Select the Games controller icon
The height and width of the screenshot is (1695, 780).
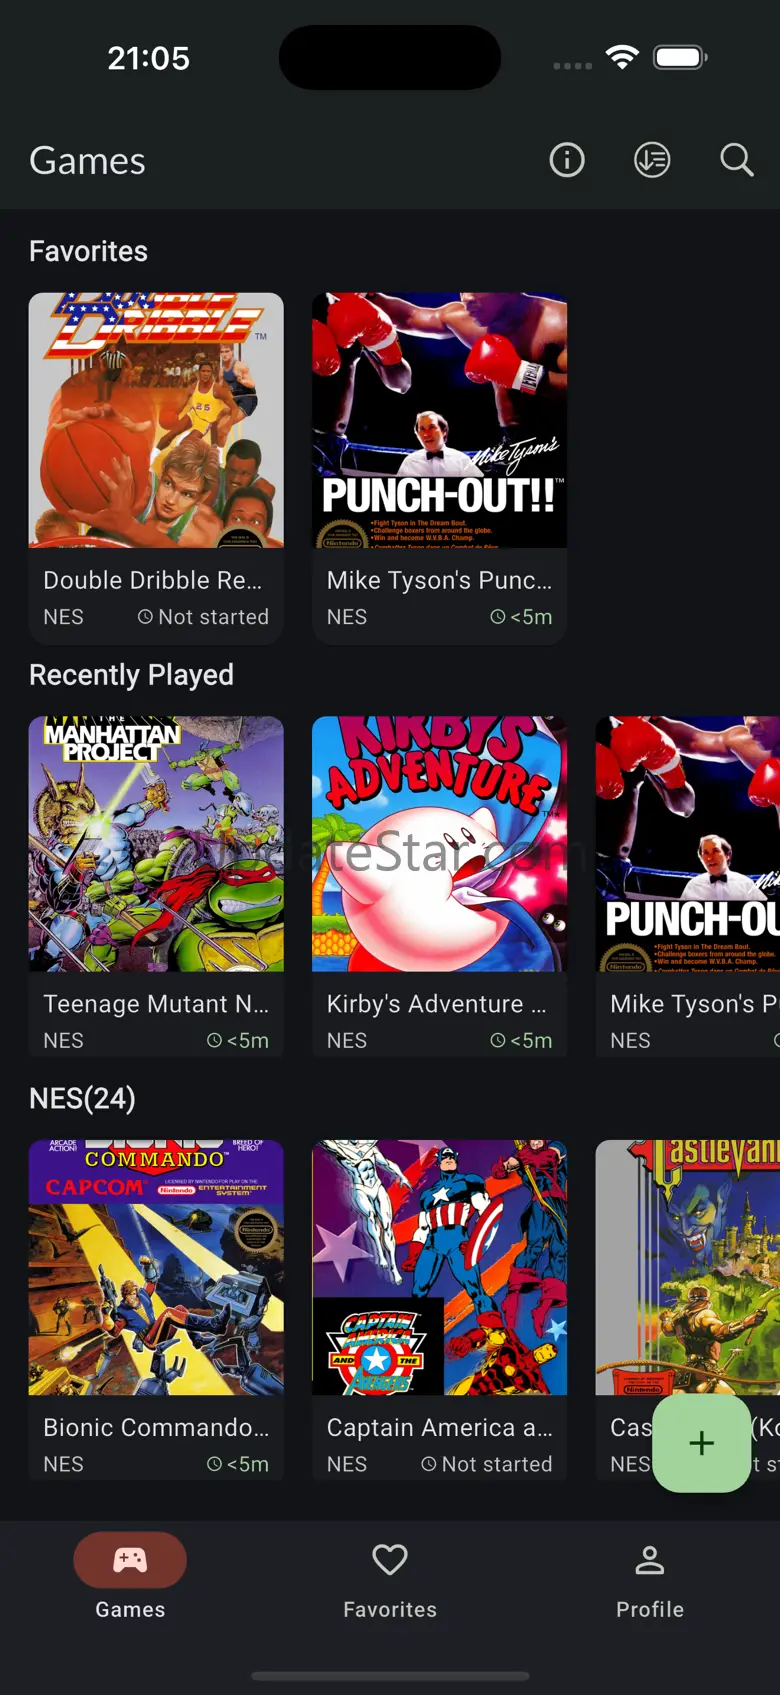(x=130, y=1560)
